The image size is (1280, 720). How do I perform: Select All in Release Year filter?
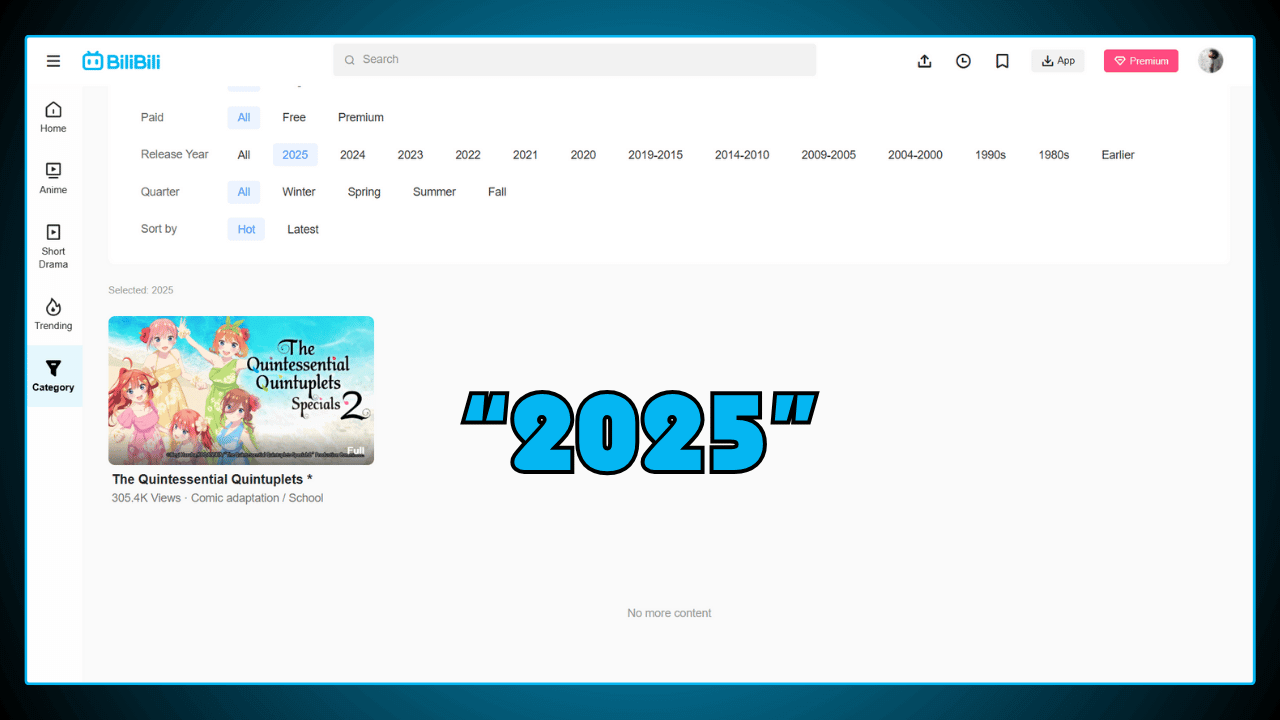(244, 155)
